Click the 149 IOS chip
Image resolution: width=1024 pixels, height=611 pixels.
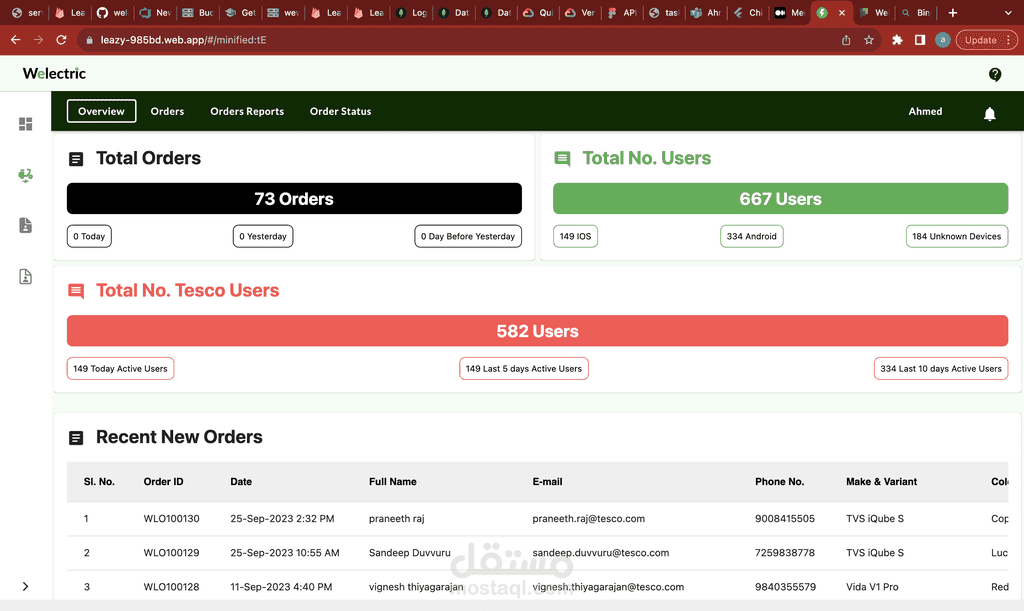coord(575,236)
